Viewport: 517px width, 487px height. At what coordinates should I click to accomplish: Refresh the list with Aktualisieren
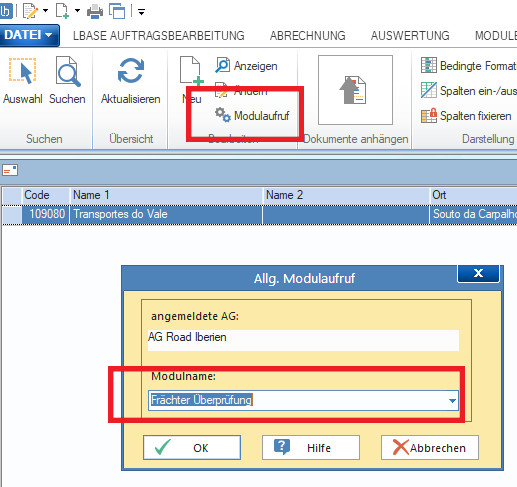coord(130,70)
